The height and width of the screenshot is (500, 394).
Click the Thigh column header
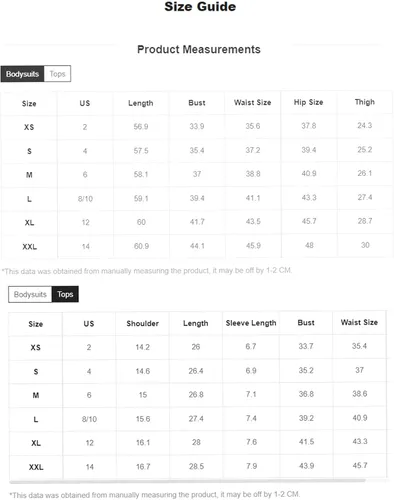(365, 102)
